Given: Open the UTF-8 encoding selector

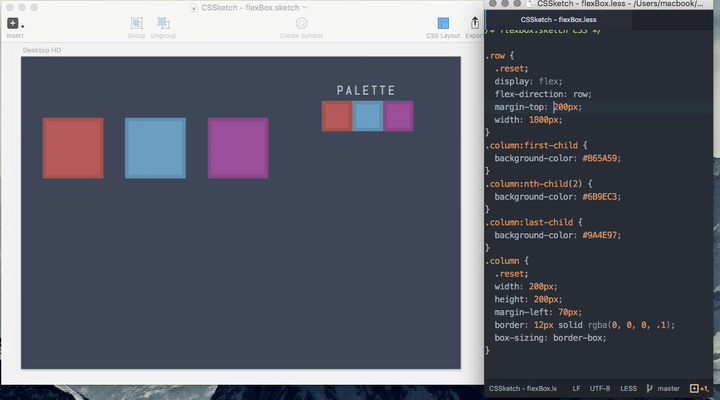Looking at the screenshot, I should coord(600,388).
